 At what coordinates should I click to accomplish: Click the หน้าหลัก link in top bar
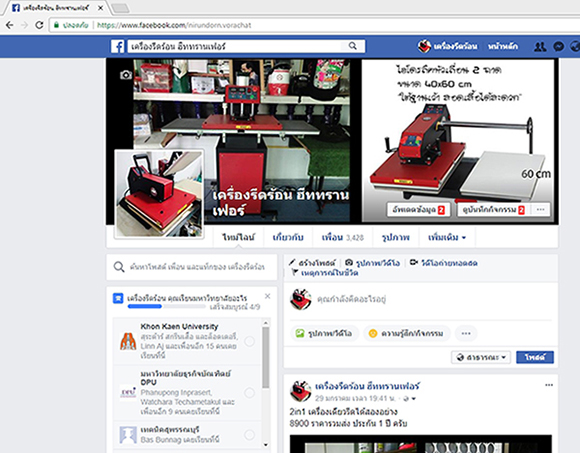coord(503,47)
